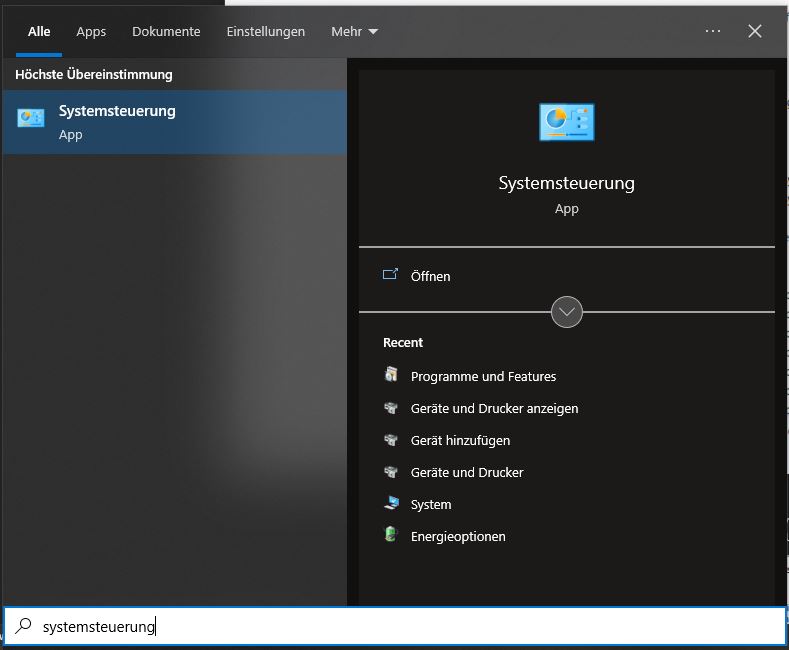Click the magnifier icon in the search box
The height and width of the screenshot is (650, 789).
point(23,626)
